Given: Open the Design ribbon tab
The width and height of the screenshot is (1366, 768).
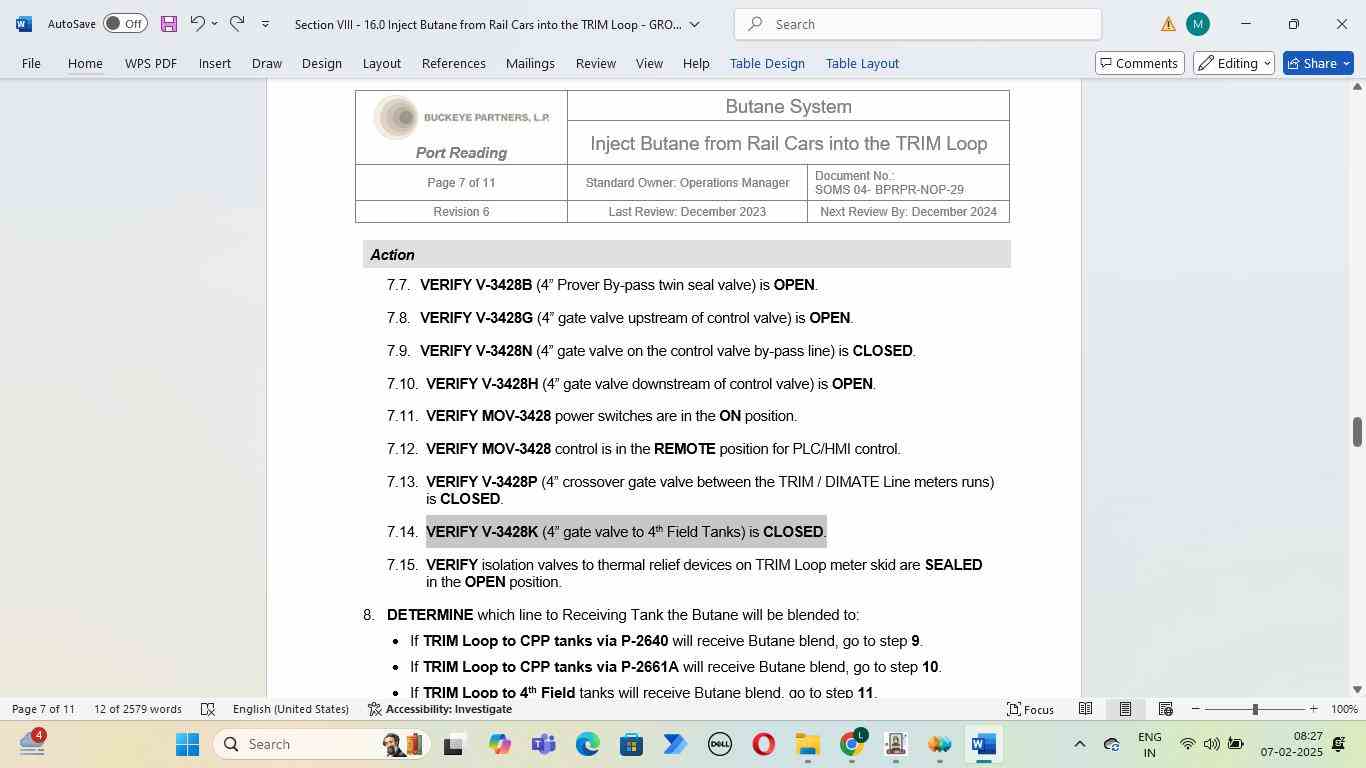Looking at the screenshot, I should 322,63.
